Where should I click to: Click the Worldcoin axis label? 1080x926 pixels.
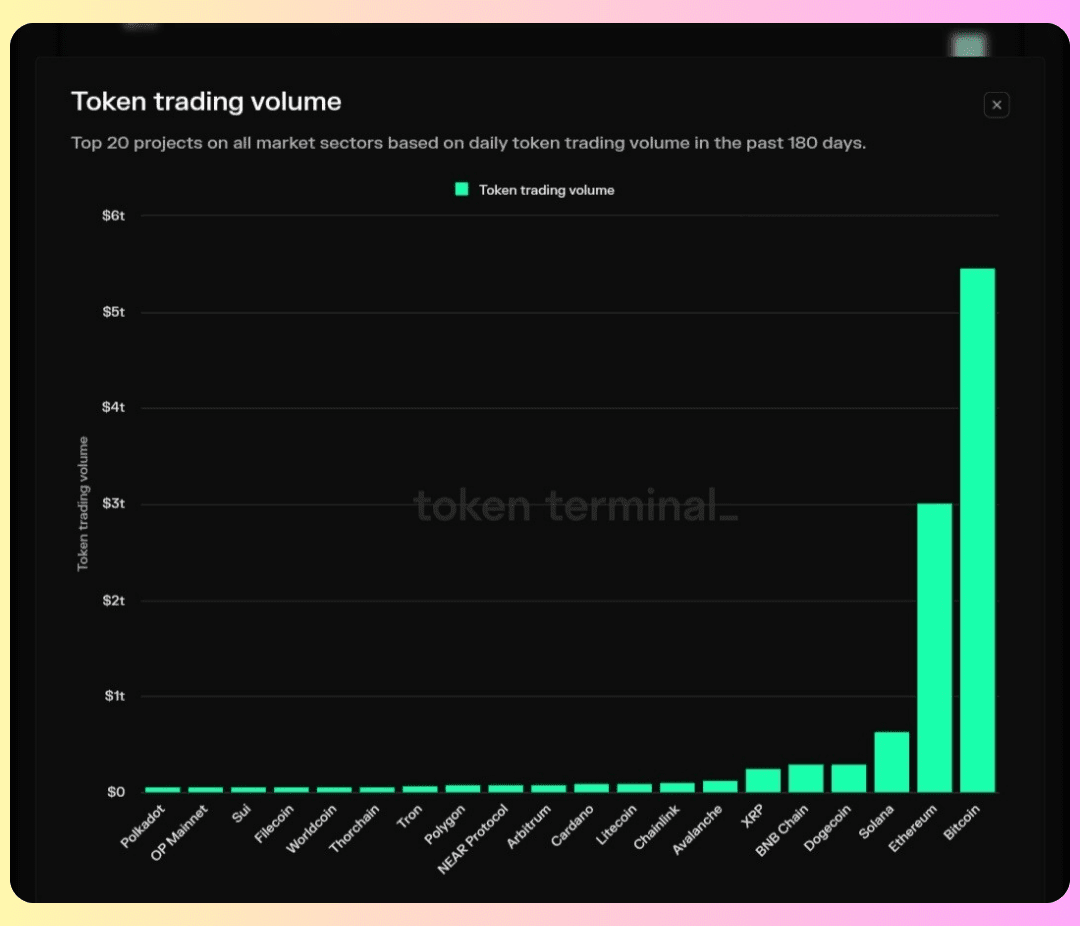pyautogui.click(x=312, y=829)
